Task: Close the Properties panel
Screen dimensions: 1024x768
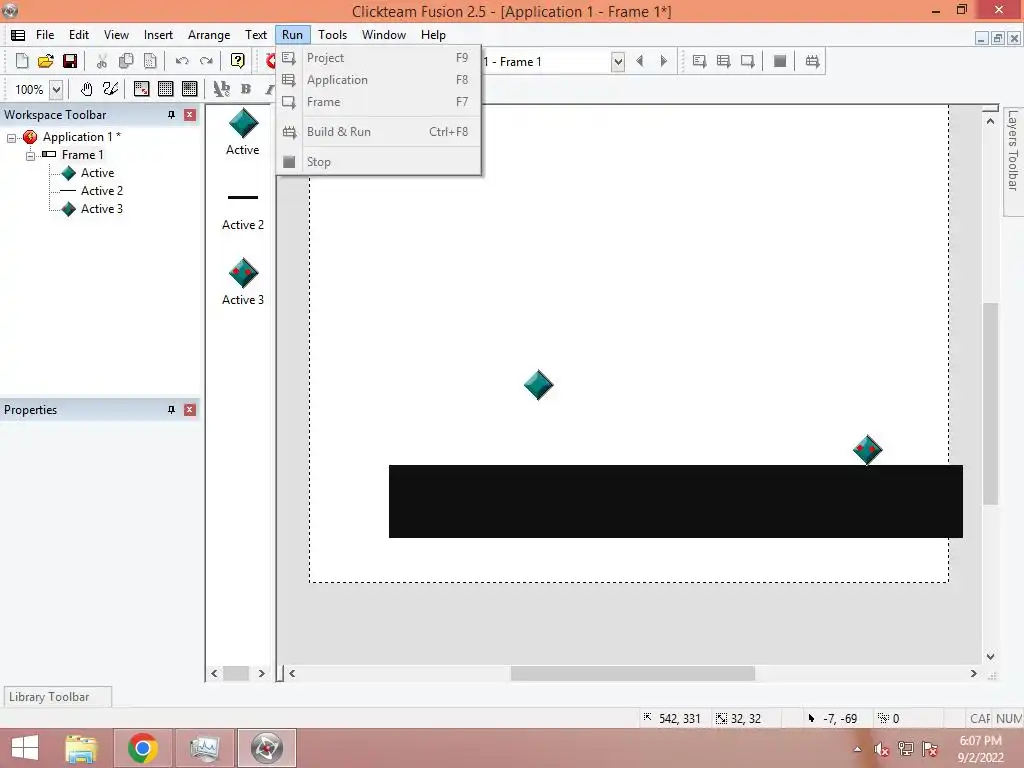Action: pos(189,409)
